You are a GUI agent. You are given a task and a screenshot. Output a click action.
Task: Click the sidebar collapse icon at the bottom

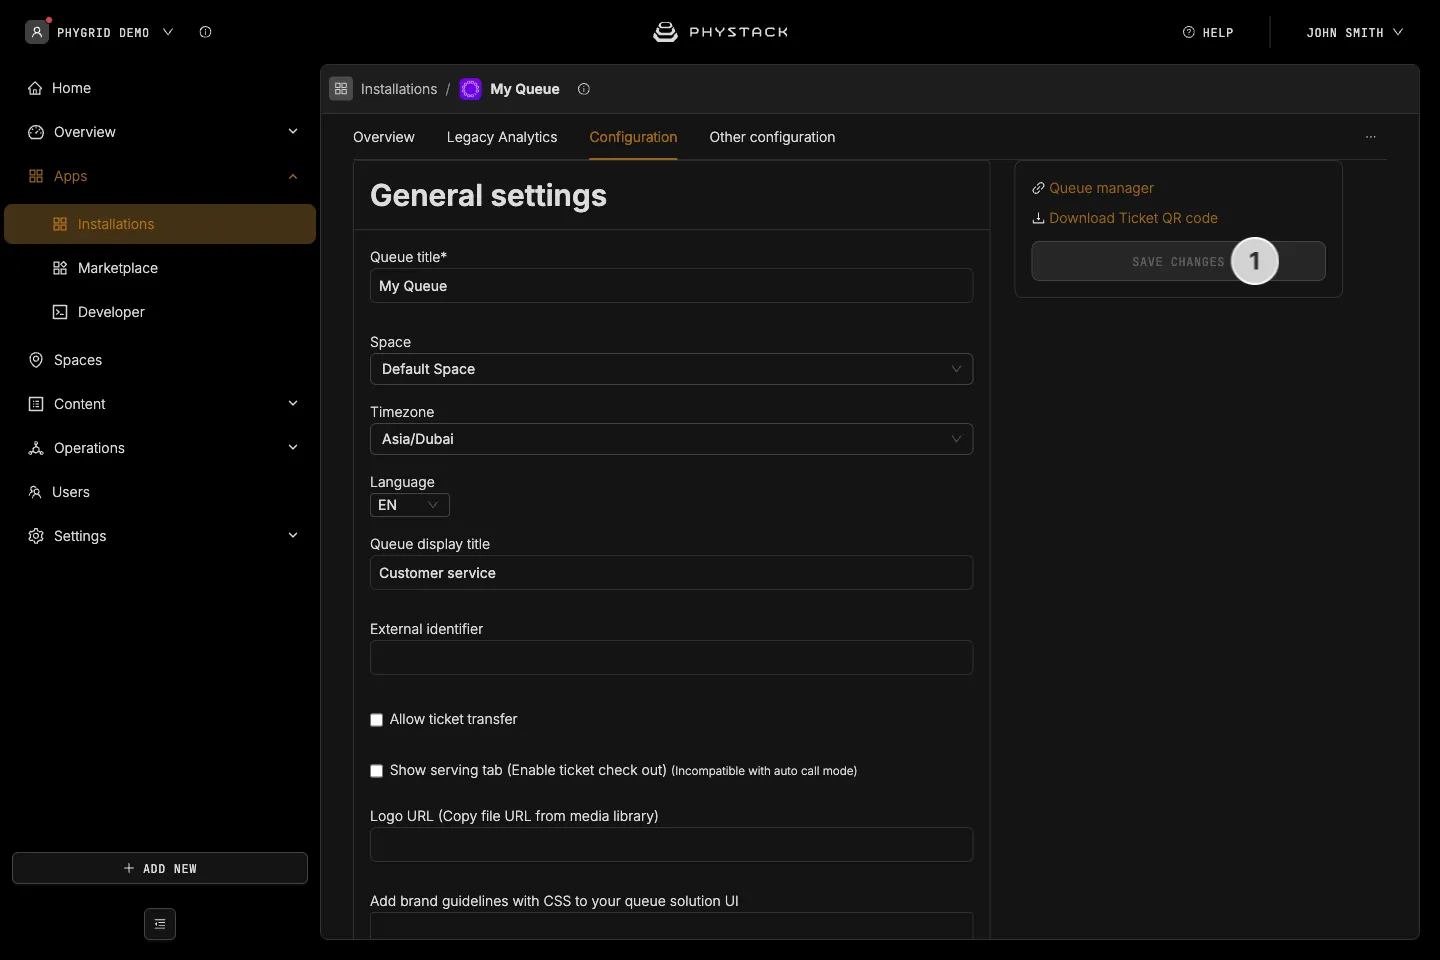[x=160, y=924]
